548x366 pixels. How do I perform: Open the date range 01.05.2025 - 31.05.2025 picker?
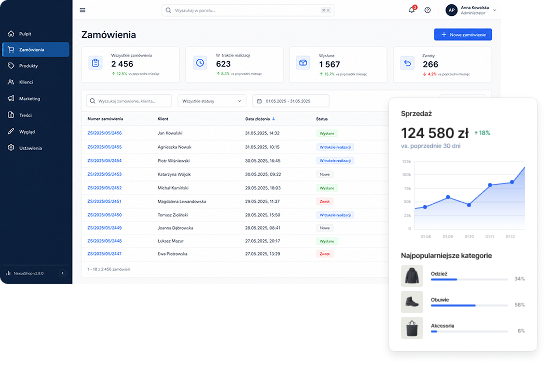tap(291, 101)
